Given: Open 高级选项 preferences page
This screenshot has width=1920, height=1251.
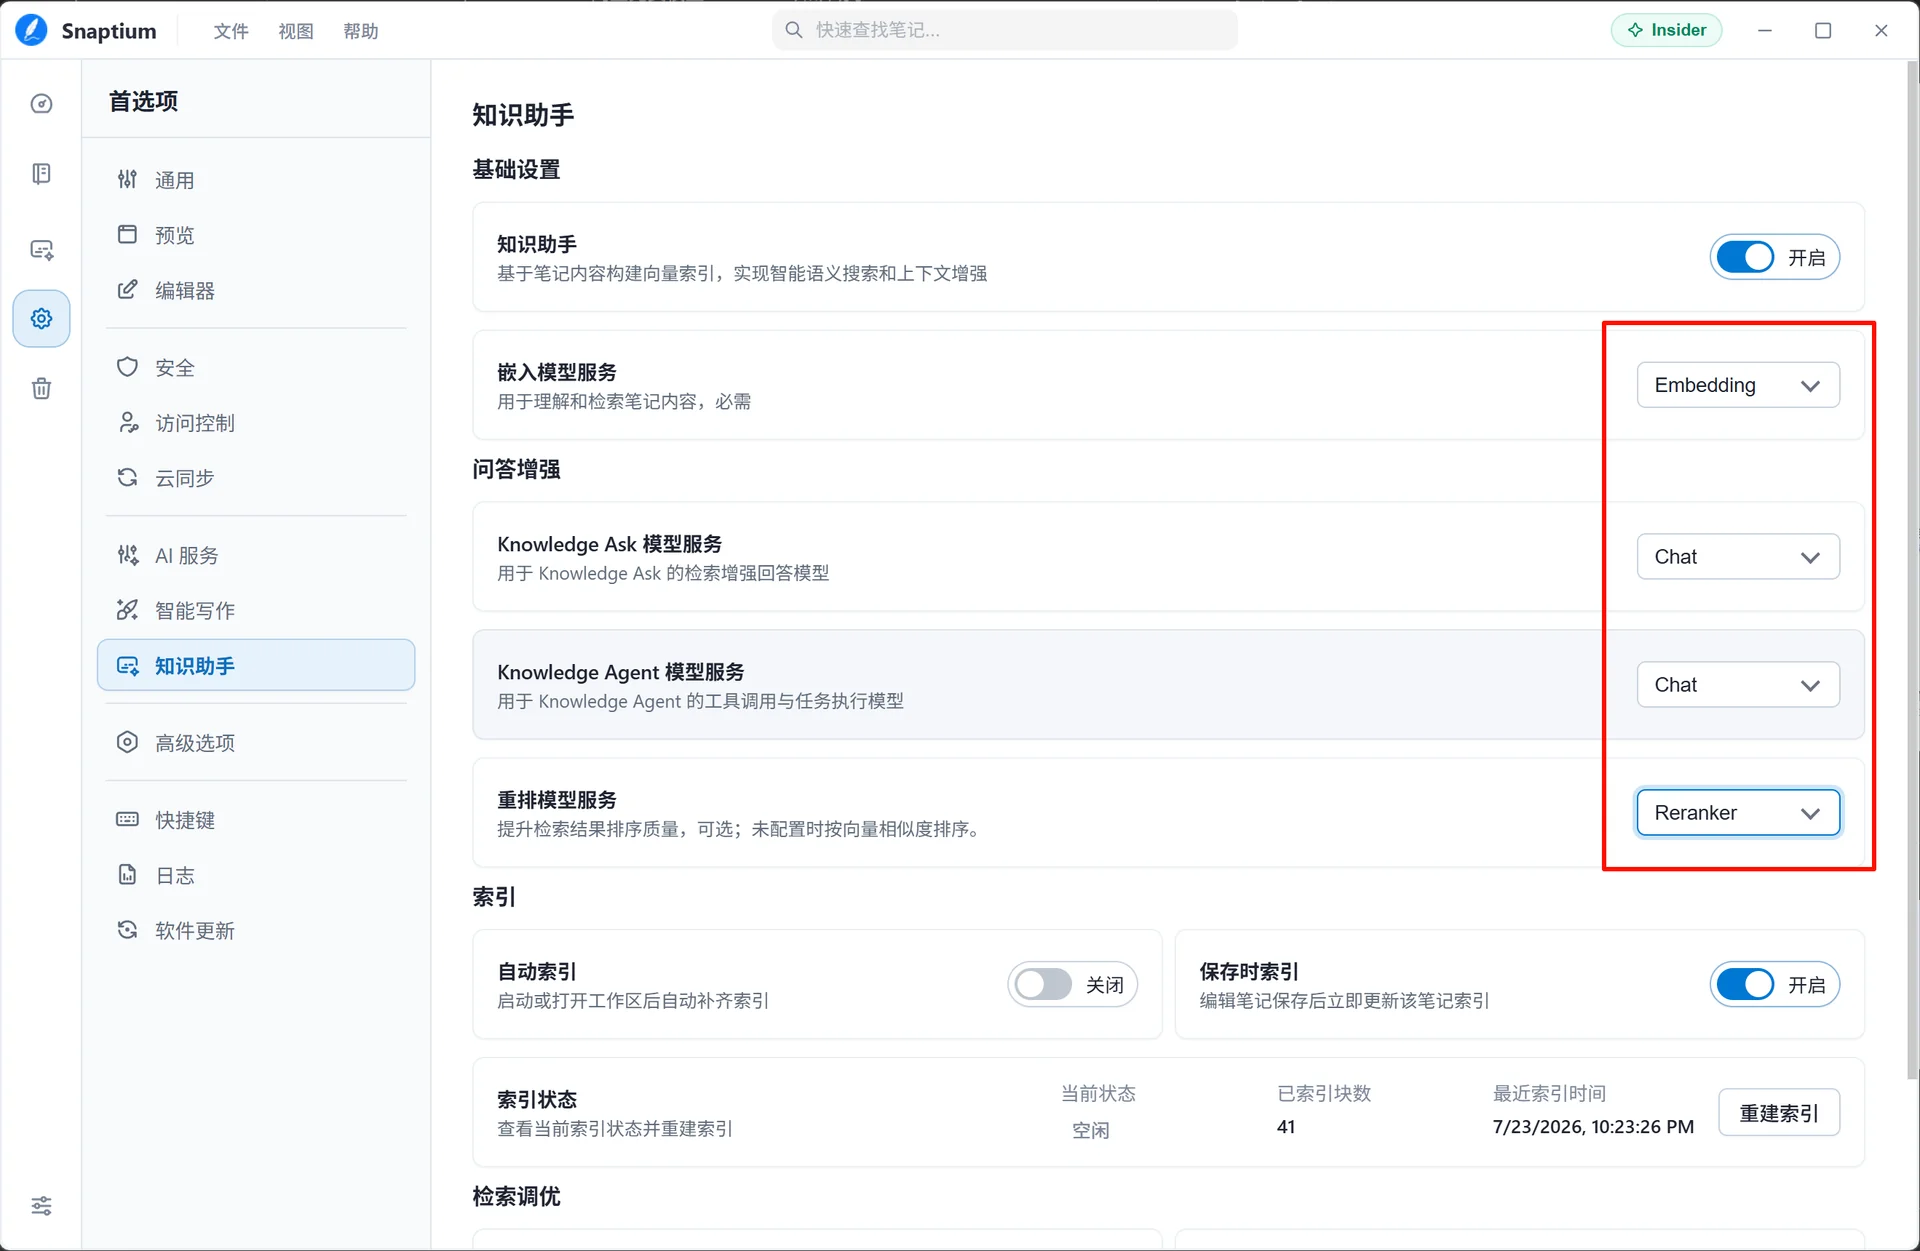Looking at the screenshot, I should pos(256,743).
